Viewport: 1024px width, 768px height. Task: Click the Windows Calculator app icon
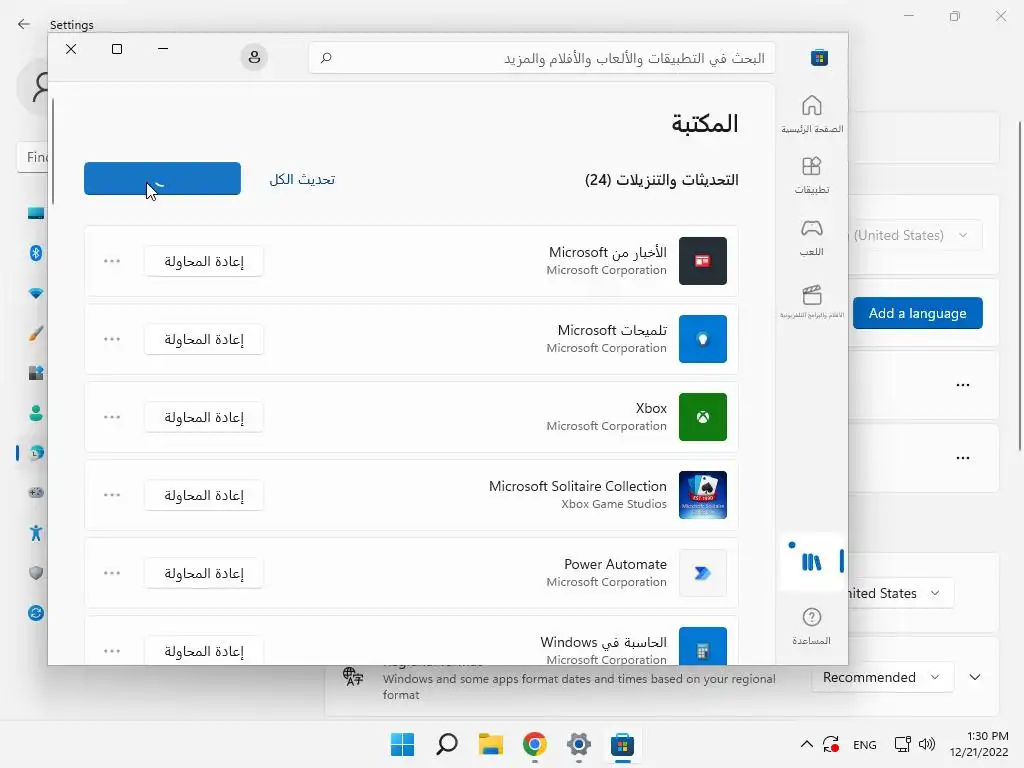703,646
